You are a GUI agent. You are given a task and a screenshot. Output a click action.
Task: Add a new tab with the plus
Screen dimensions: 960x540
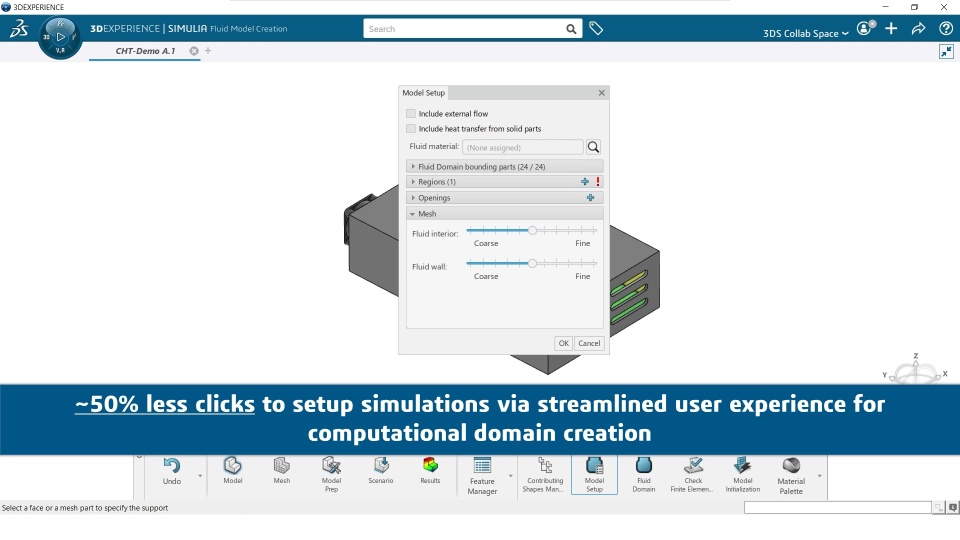point(208,51)
